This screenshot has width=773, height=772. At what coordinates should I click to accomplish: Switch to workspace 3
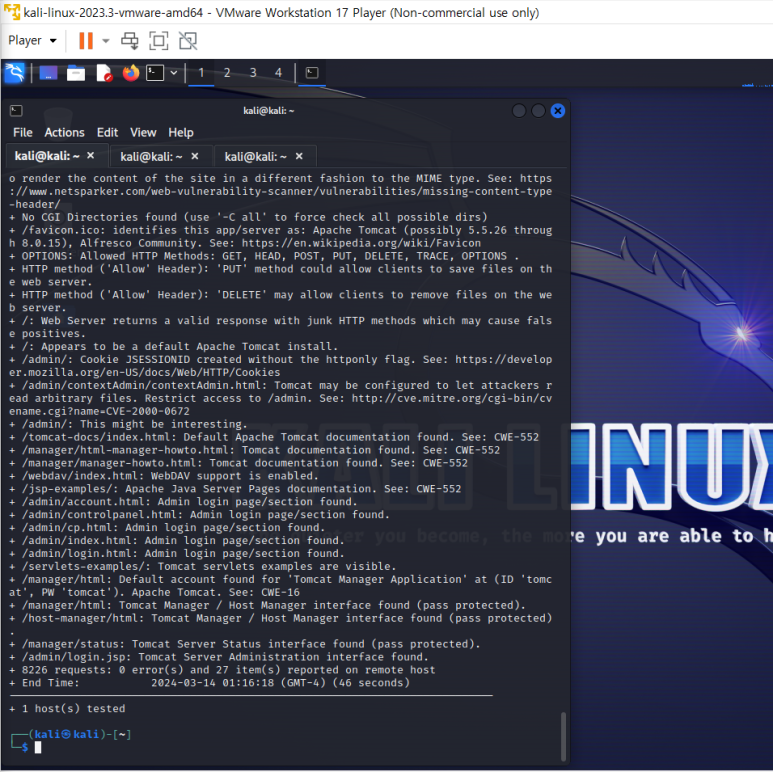click(253, 73)
